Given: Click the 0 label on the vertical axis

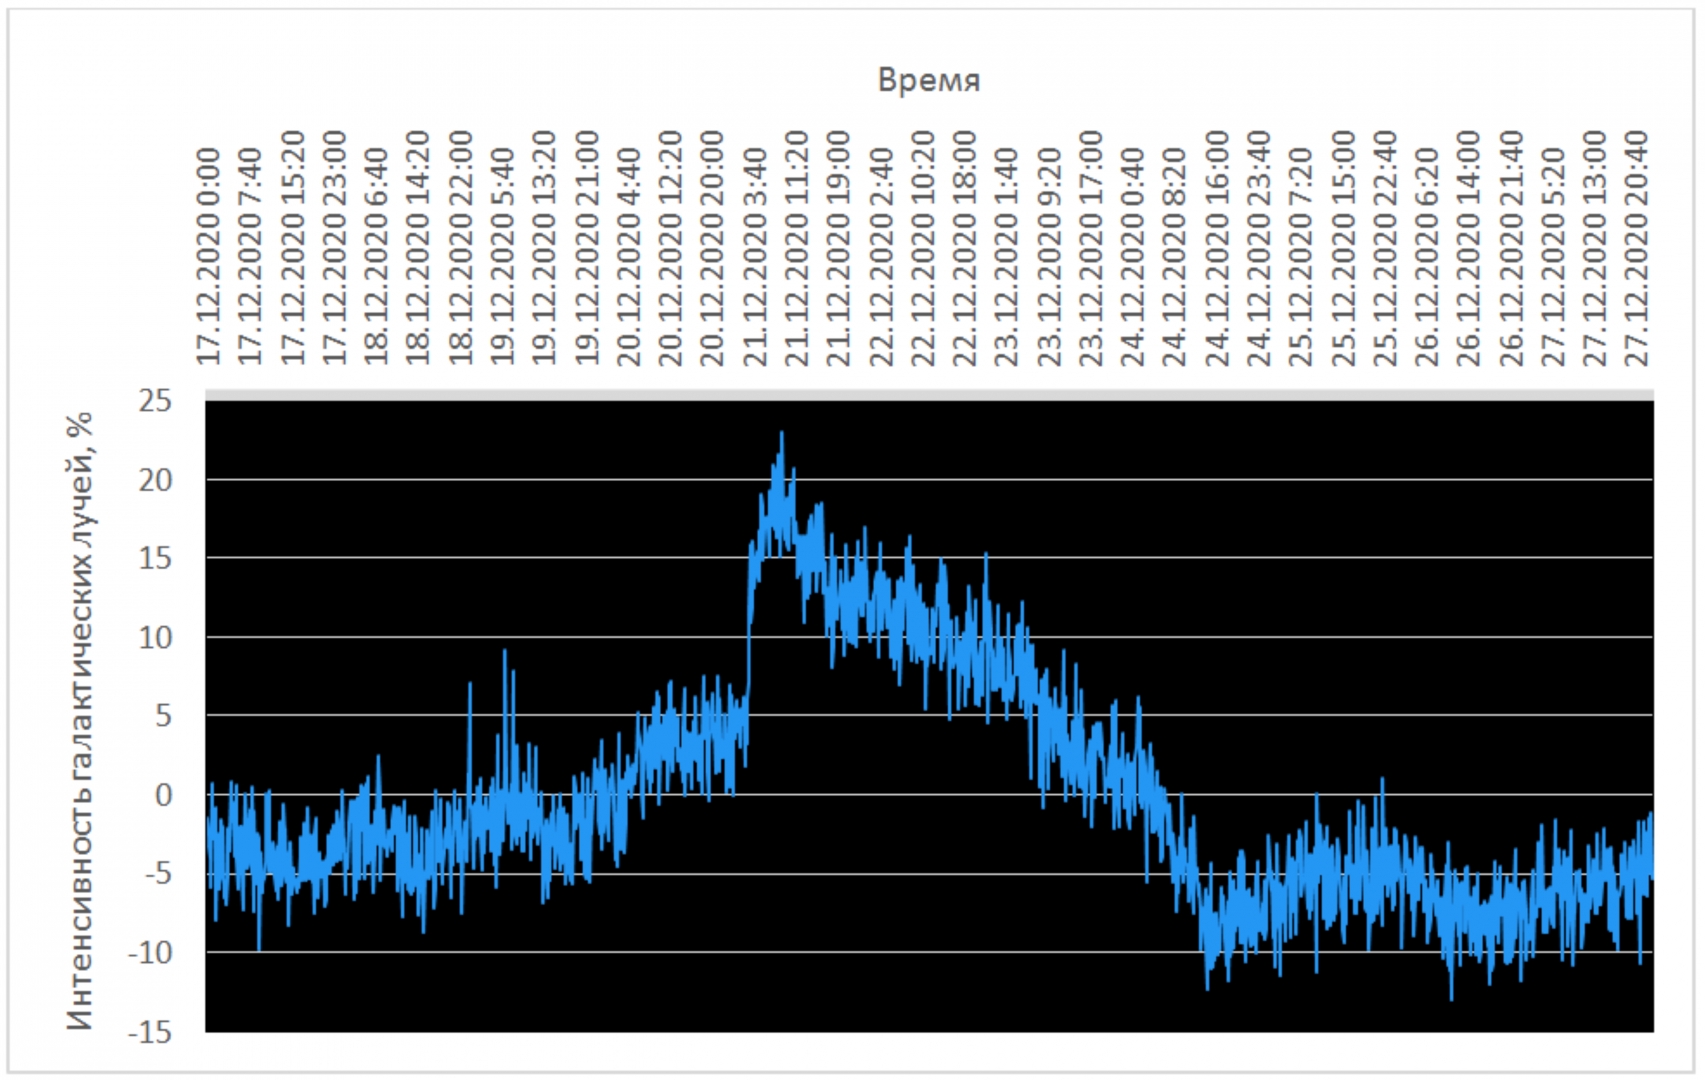Looking at the screenshot, I should click(x=163, y=795).
